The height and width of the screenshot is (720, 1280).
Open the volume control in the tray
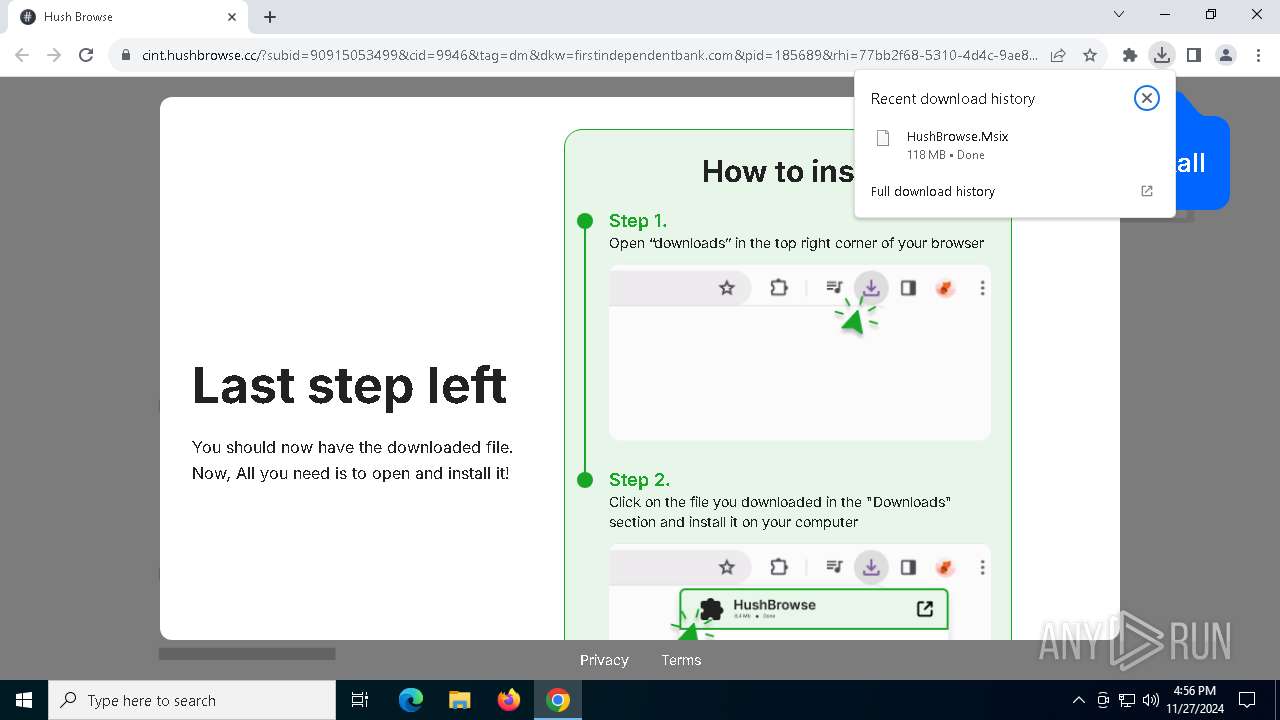point(1151,700)
